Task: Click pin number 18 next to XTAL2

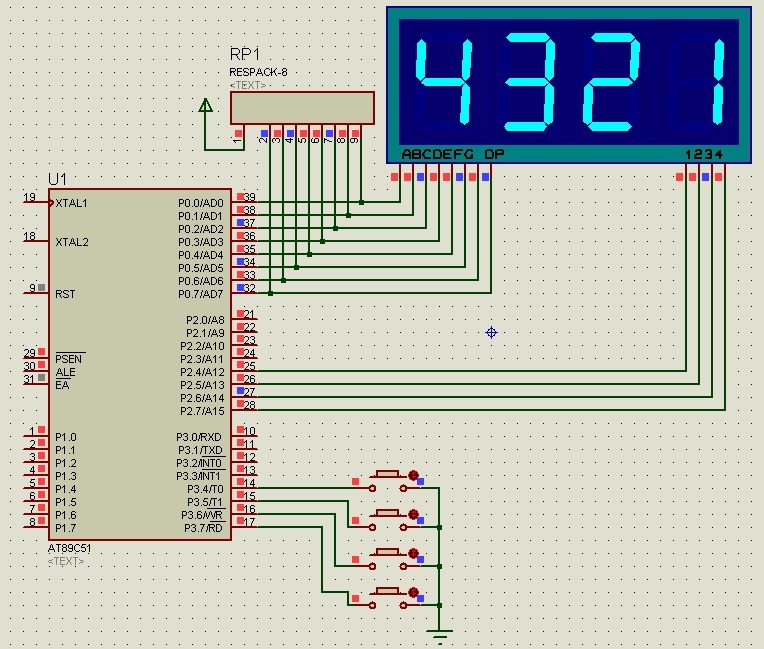Action: [29, 236]
